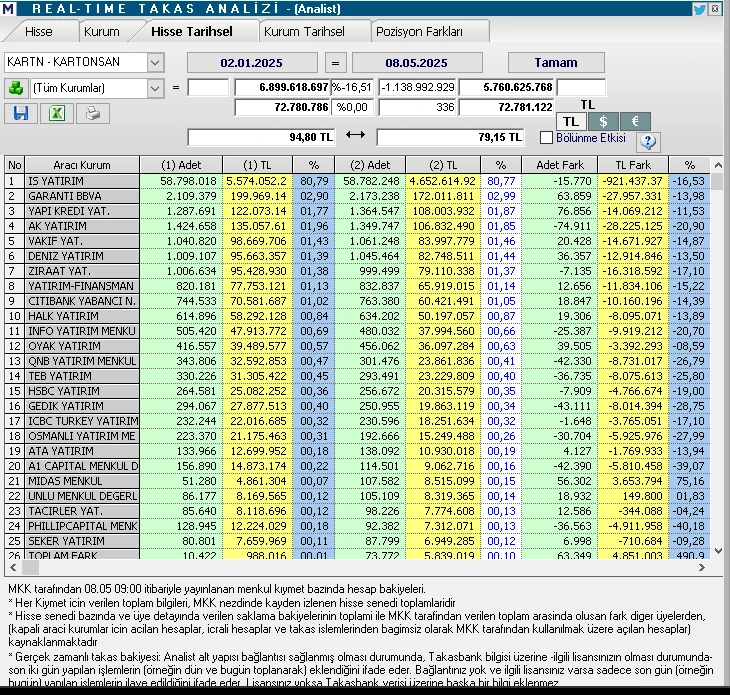
Task: Print the table with the printer icon
Action: (93, 113)
